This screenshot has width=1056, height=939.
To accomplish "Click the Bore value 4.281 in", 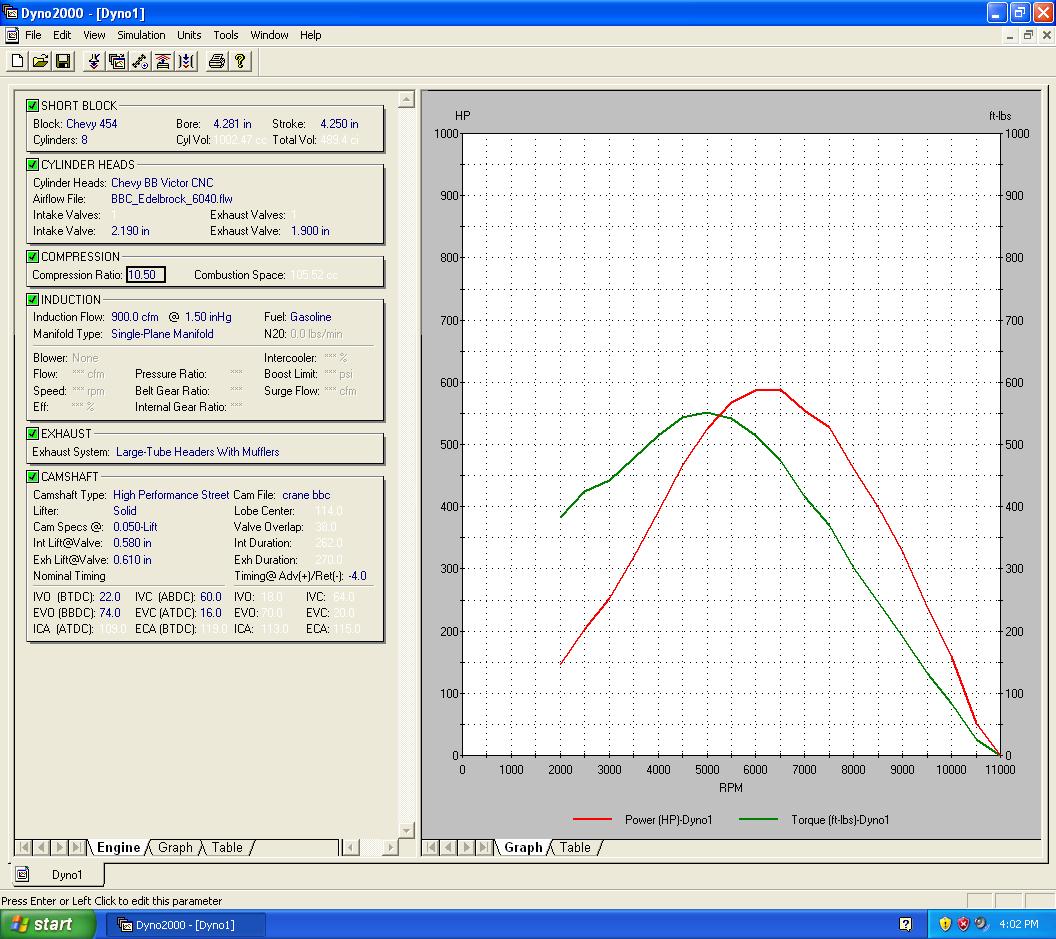I will pyautogui.click(x=232, y=124).
